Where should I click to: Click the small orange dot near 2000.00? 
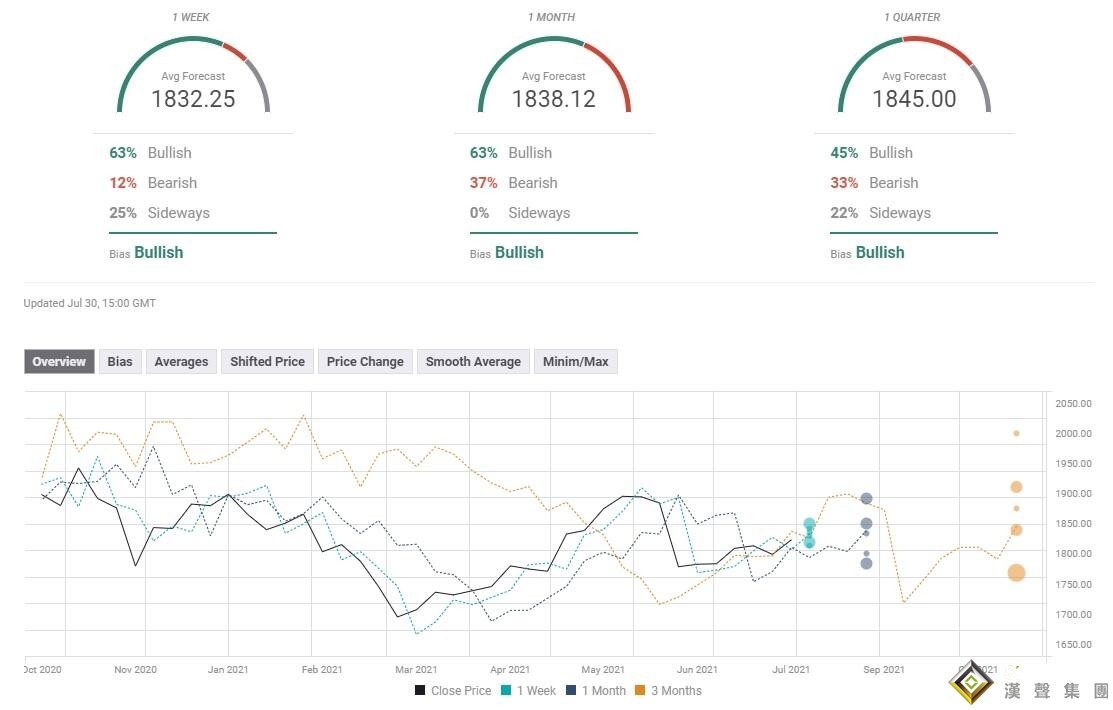(x=1016, y=433)
